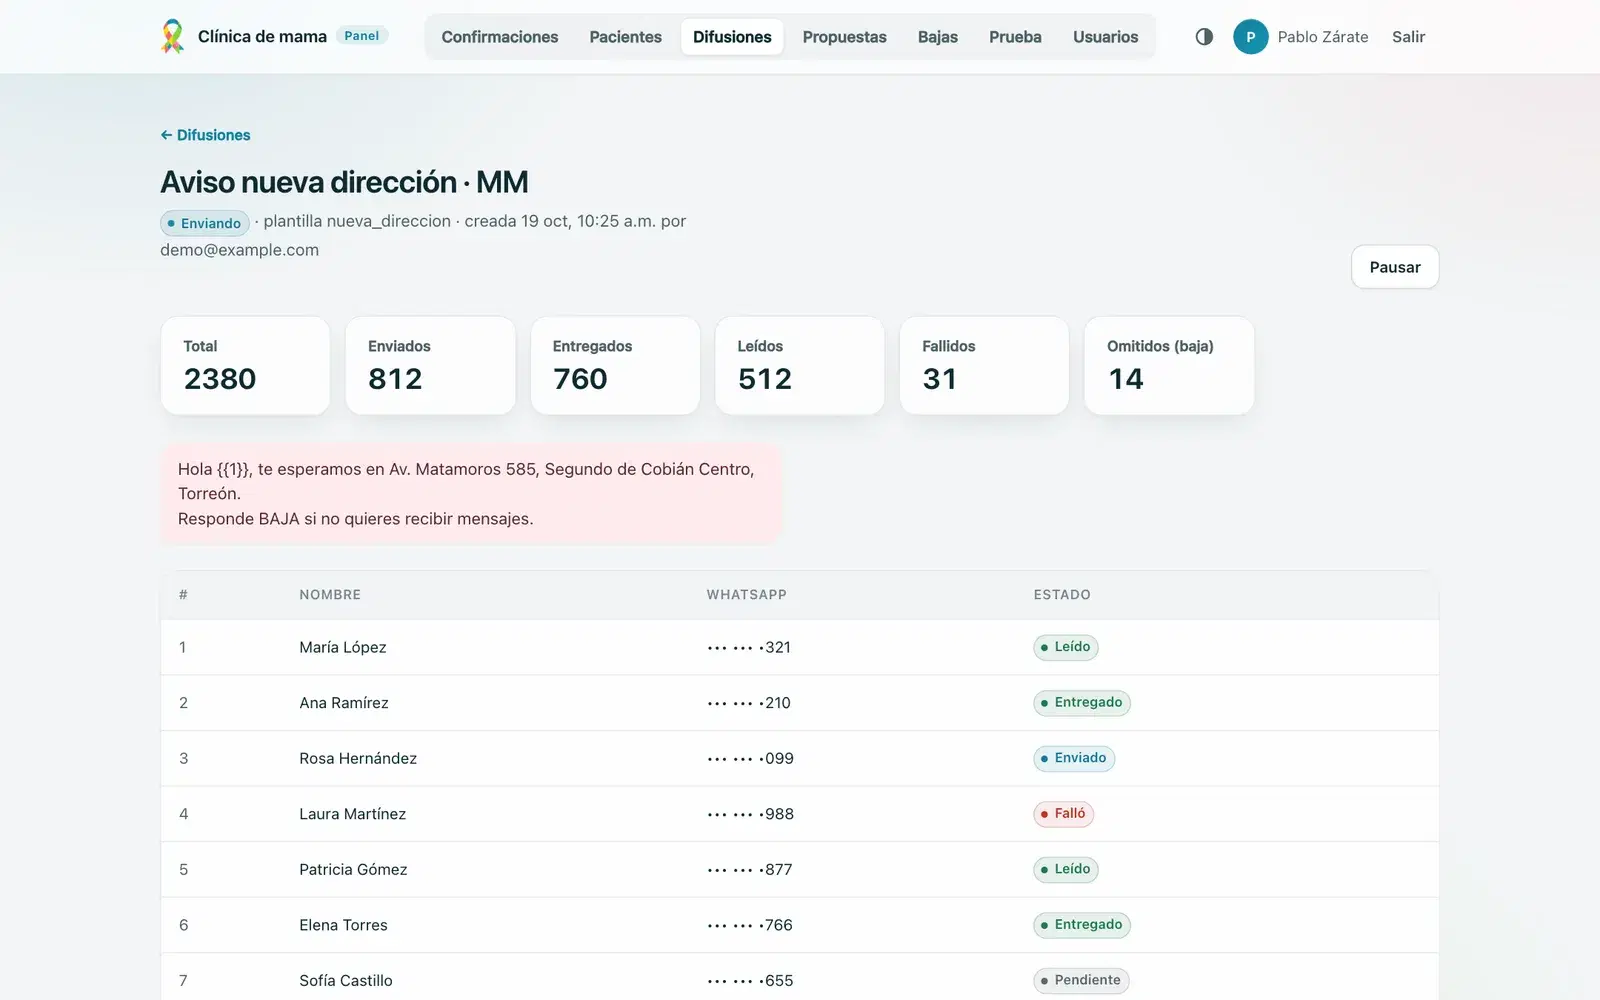Image resolution: width=1600 pixels, height=1000 pixels.
Task: Click the name Sofía Castillo
Action: pyautogui.click(x=346, y=980)
